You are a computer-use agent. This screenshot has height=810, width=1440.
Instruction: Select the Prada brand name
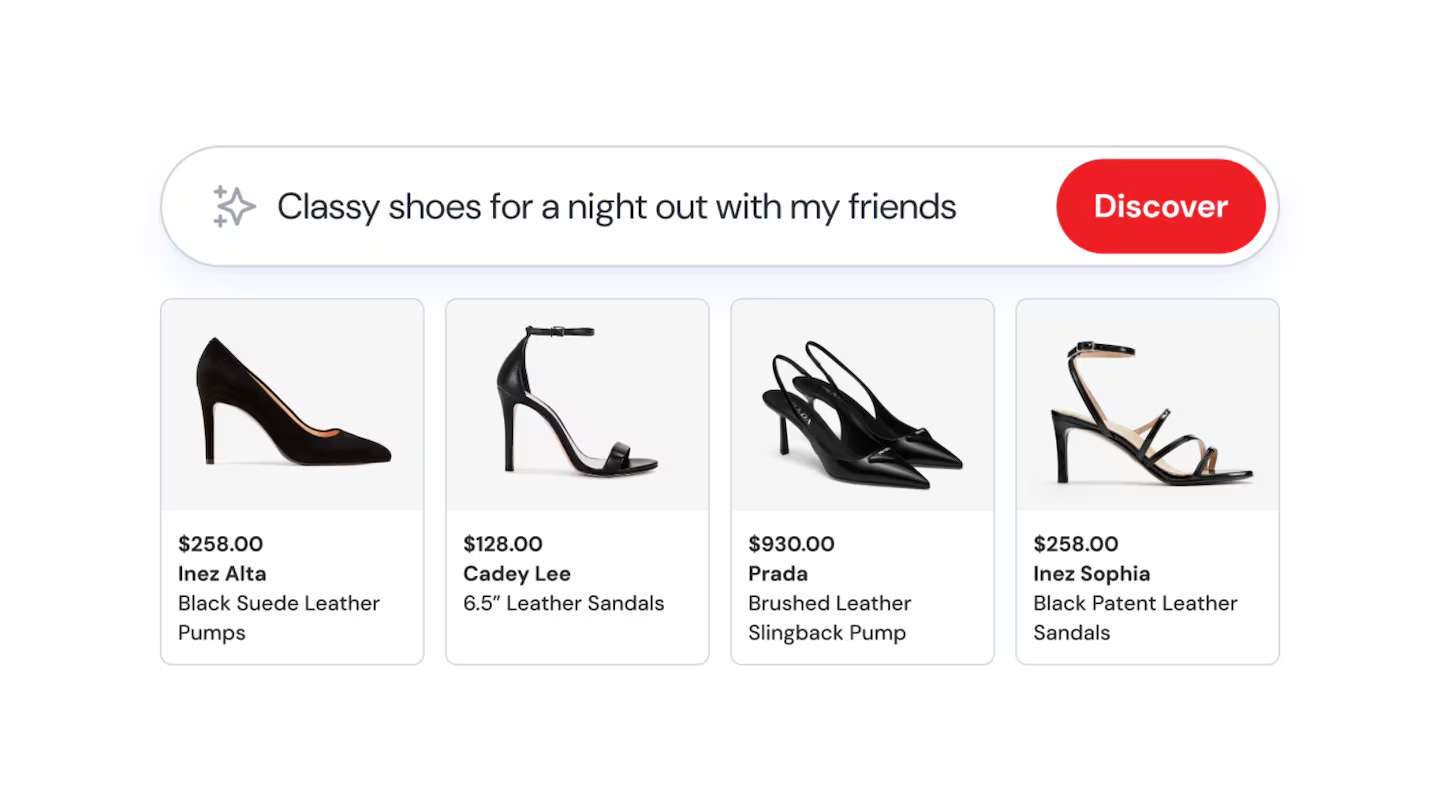pyautogui.click(x=778, y=574)
